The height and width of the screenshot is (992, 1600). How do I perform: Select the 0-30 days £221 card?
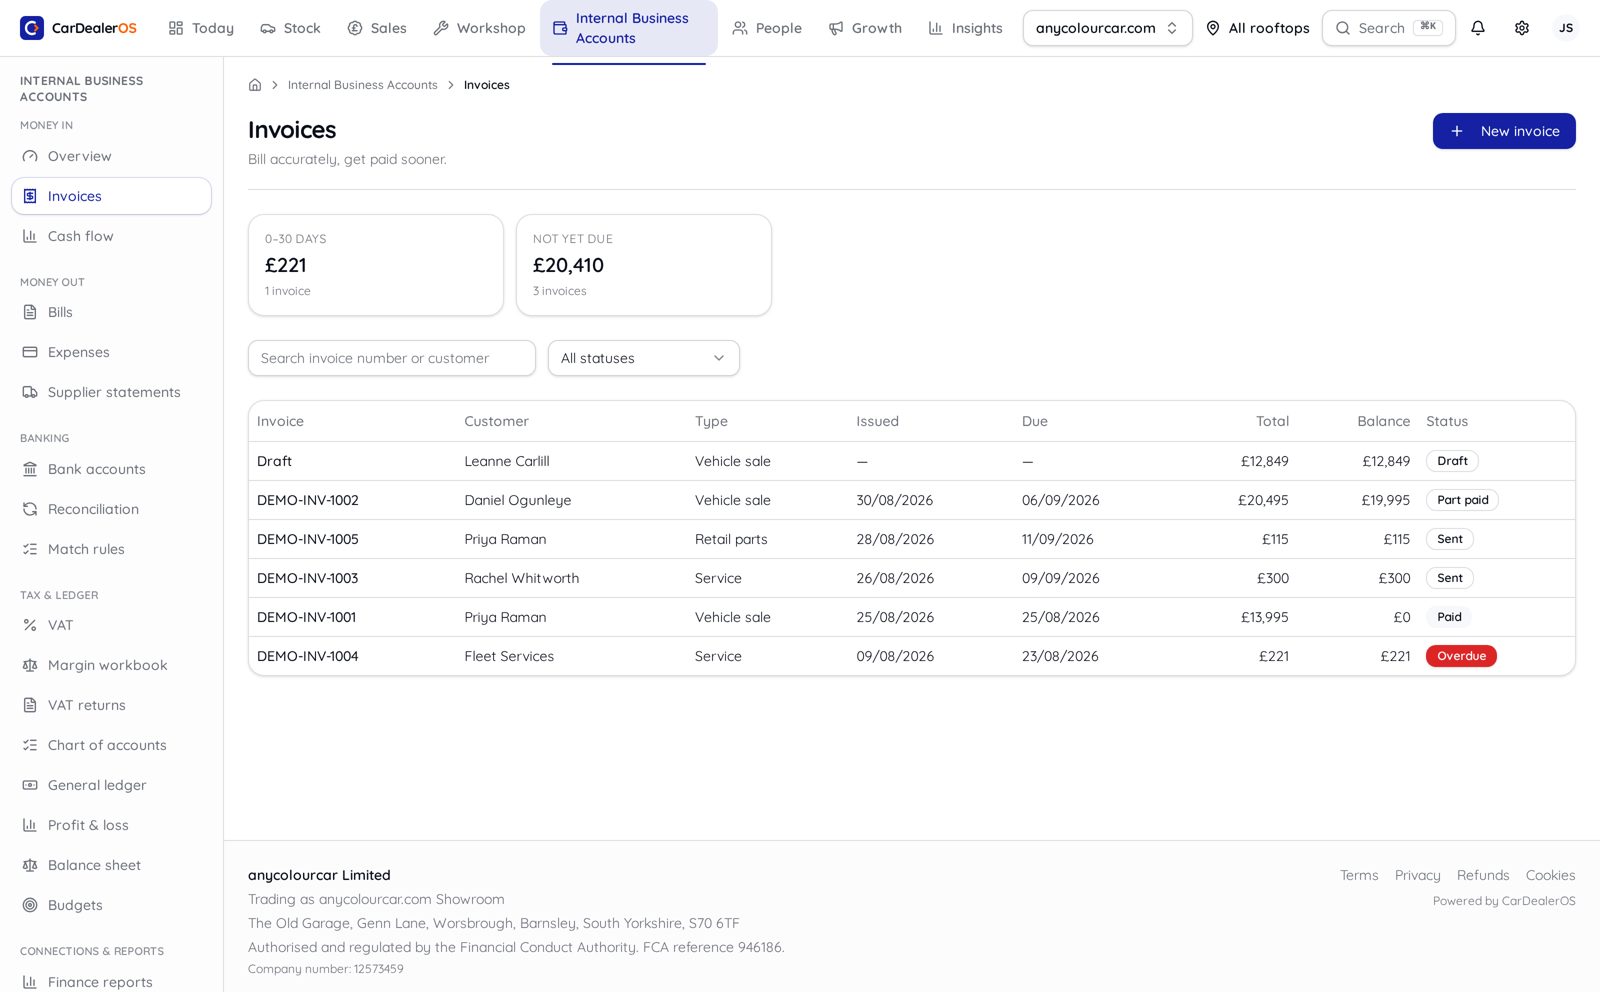pos(376,265)
